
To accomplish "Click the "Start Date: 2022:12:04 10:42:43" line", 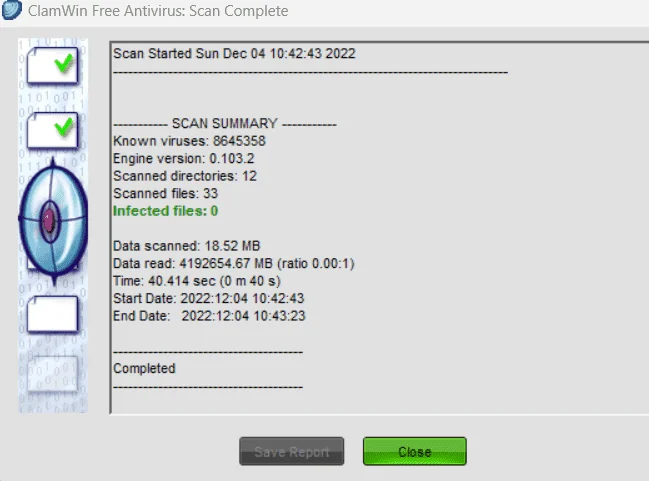I will tap(209, 298).
